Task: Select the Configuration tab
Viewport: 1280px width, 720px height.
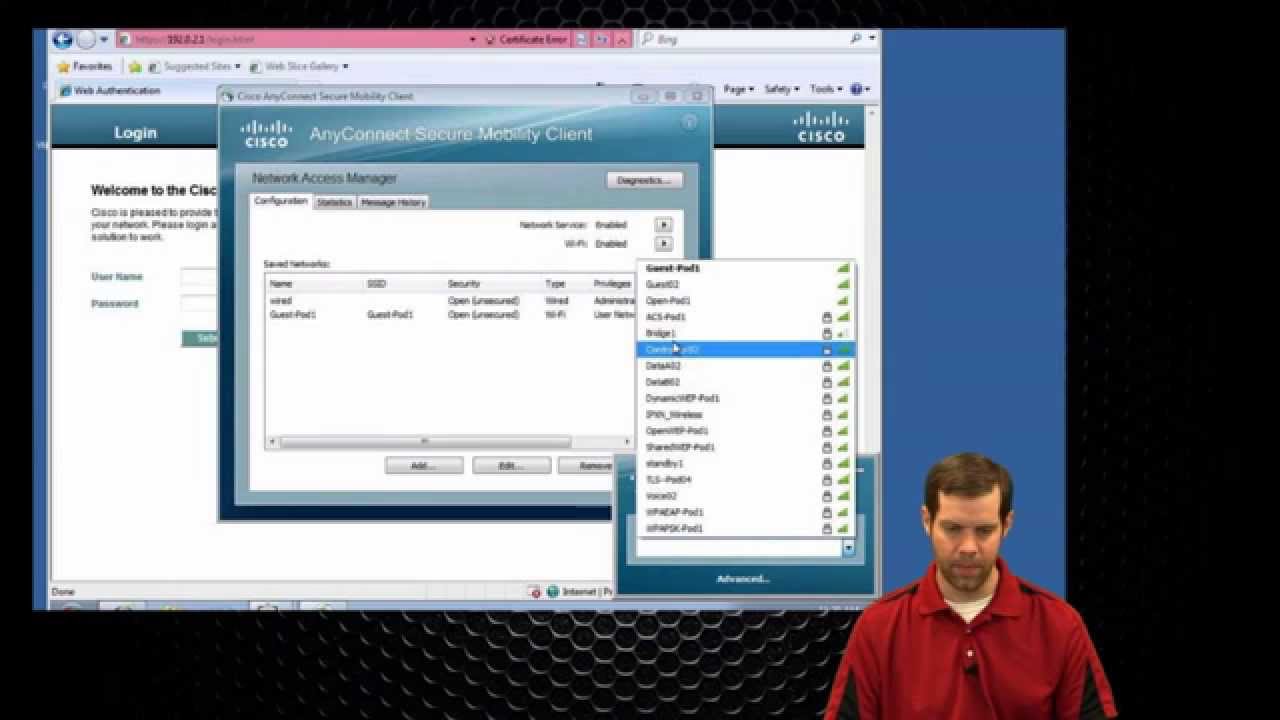Action: [281, 201]
